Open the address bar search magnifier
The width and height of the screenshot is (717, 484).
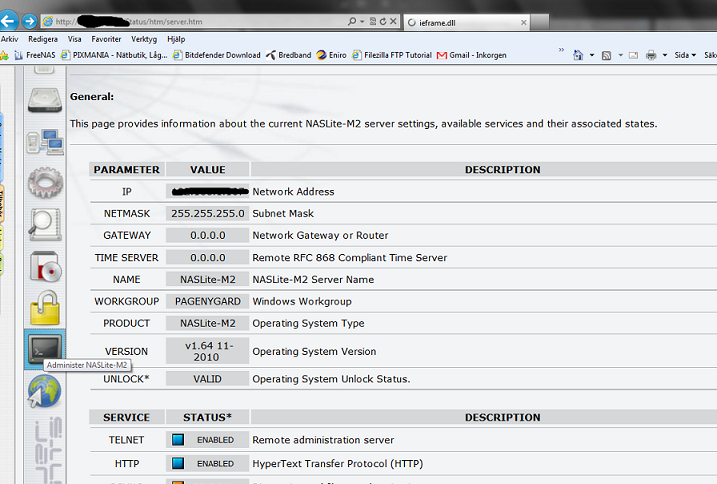pos(352,22)
